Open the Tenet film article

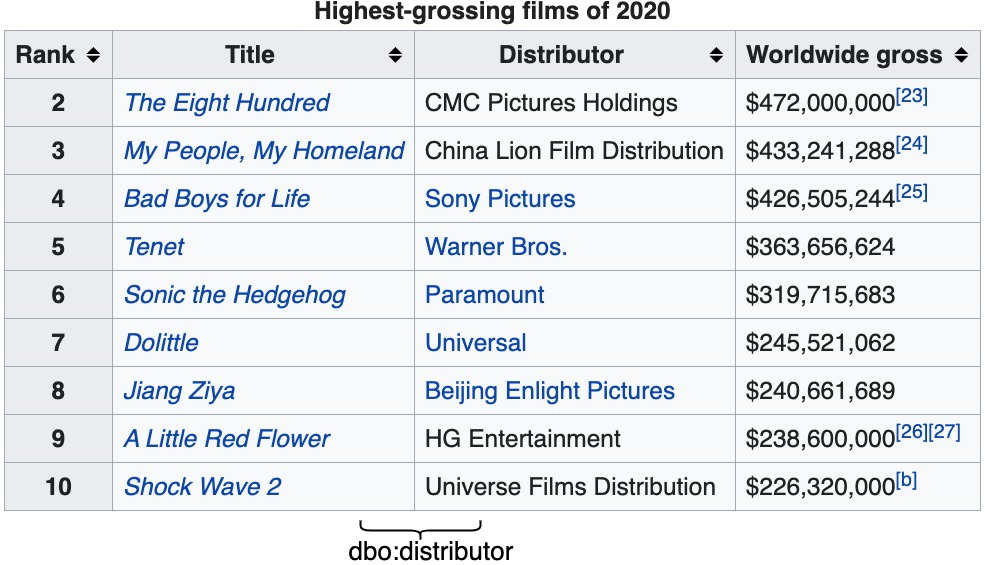click(x=154, y=247)
